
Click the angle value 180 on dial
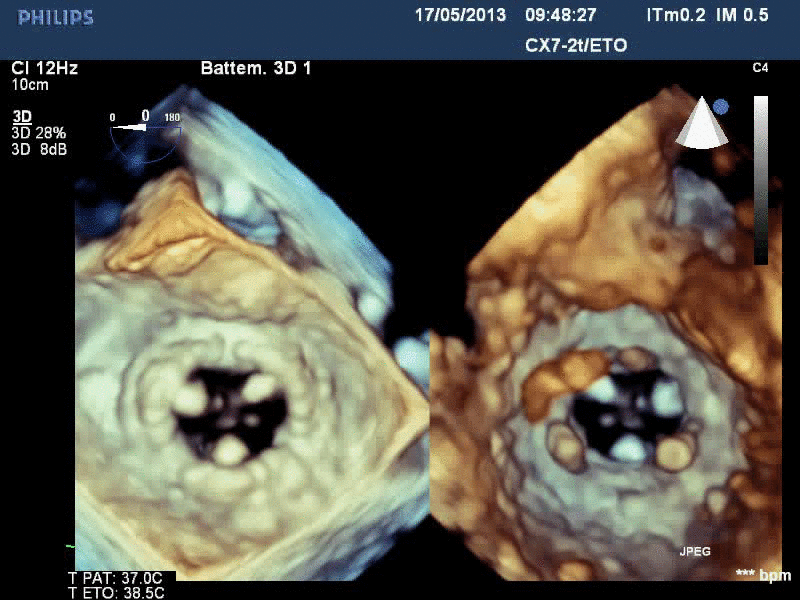pos(172,117)
